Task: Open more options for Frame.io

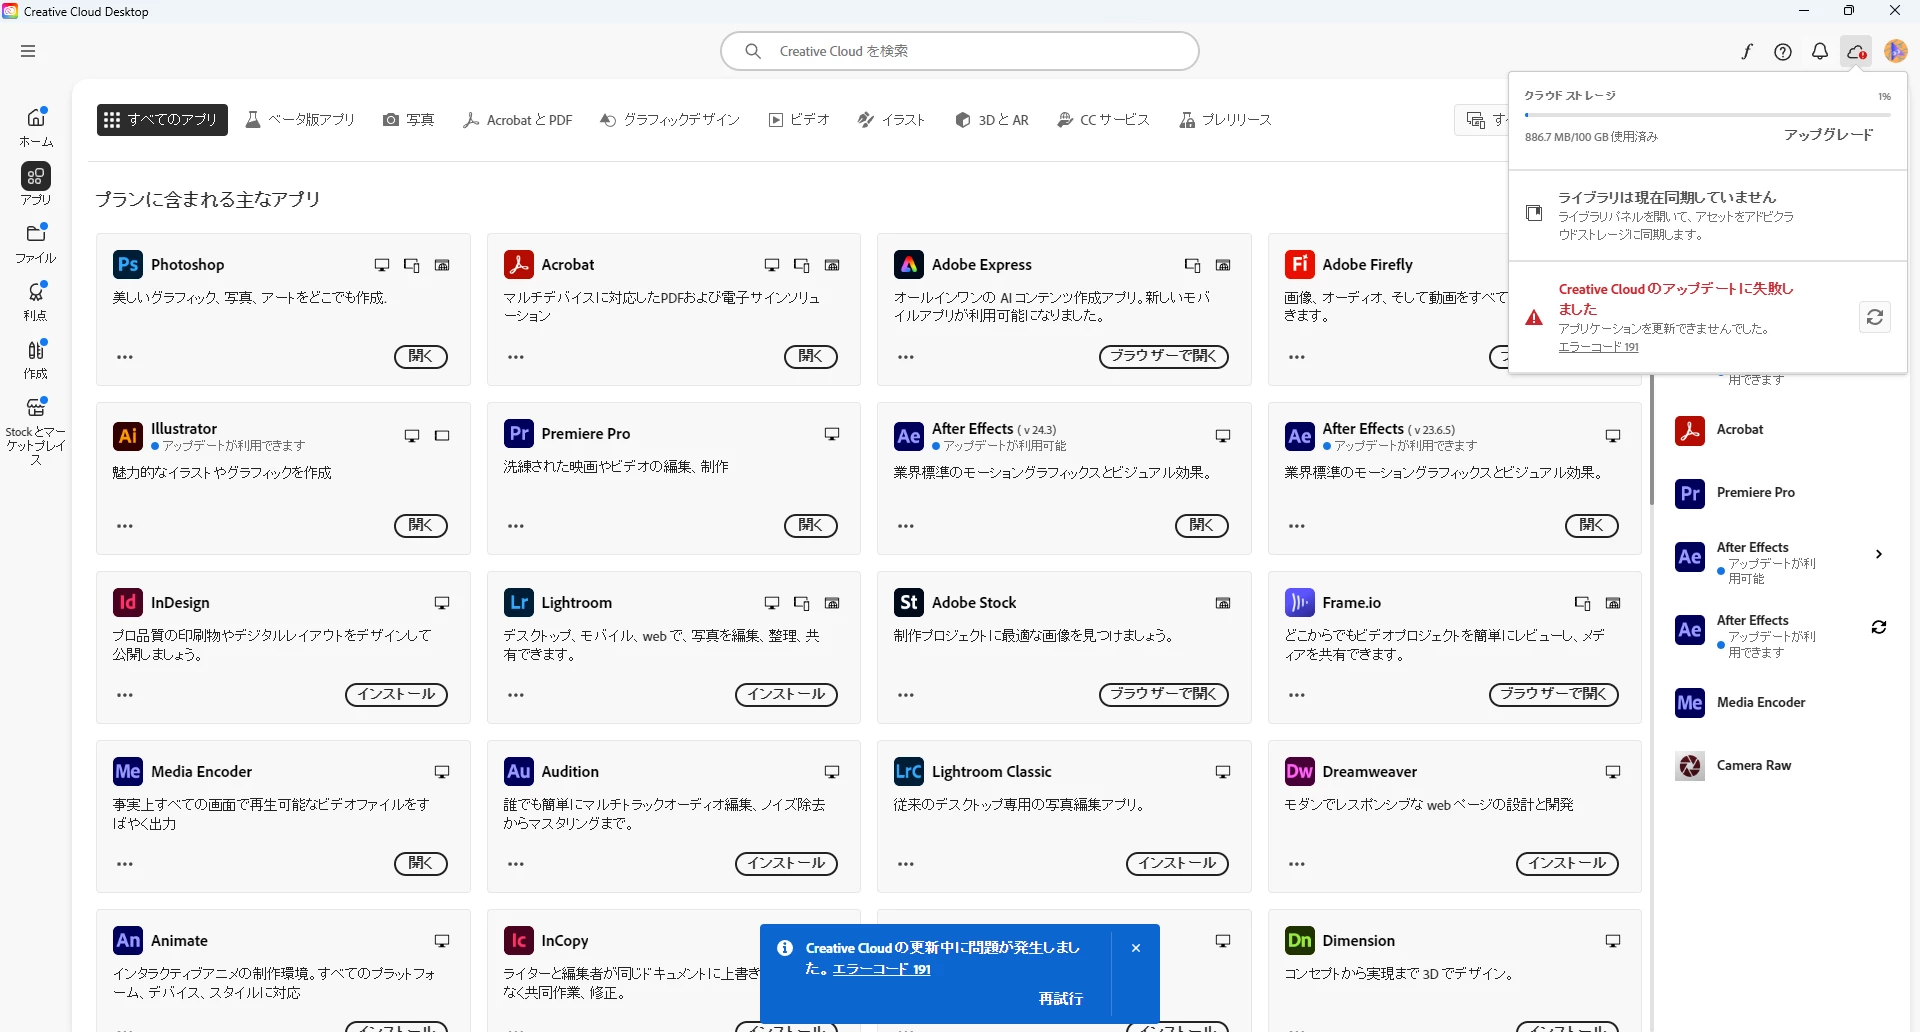Action: point(1297,695)
